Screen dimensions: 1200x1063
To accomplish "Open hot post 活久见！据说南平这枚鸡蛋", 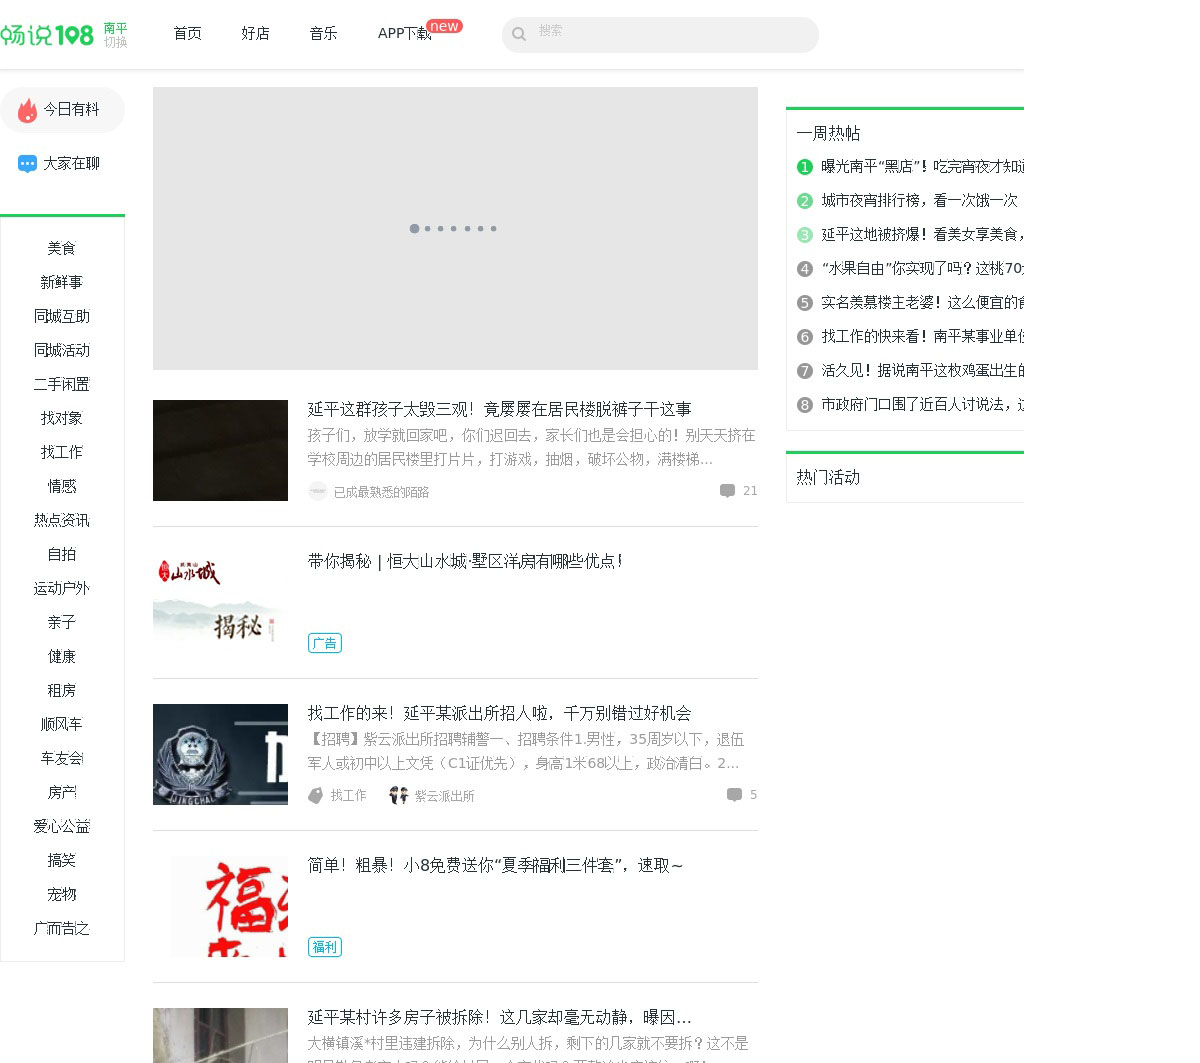I will click(x=922, y=371).
